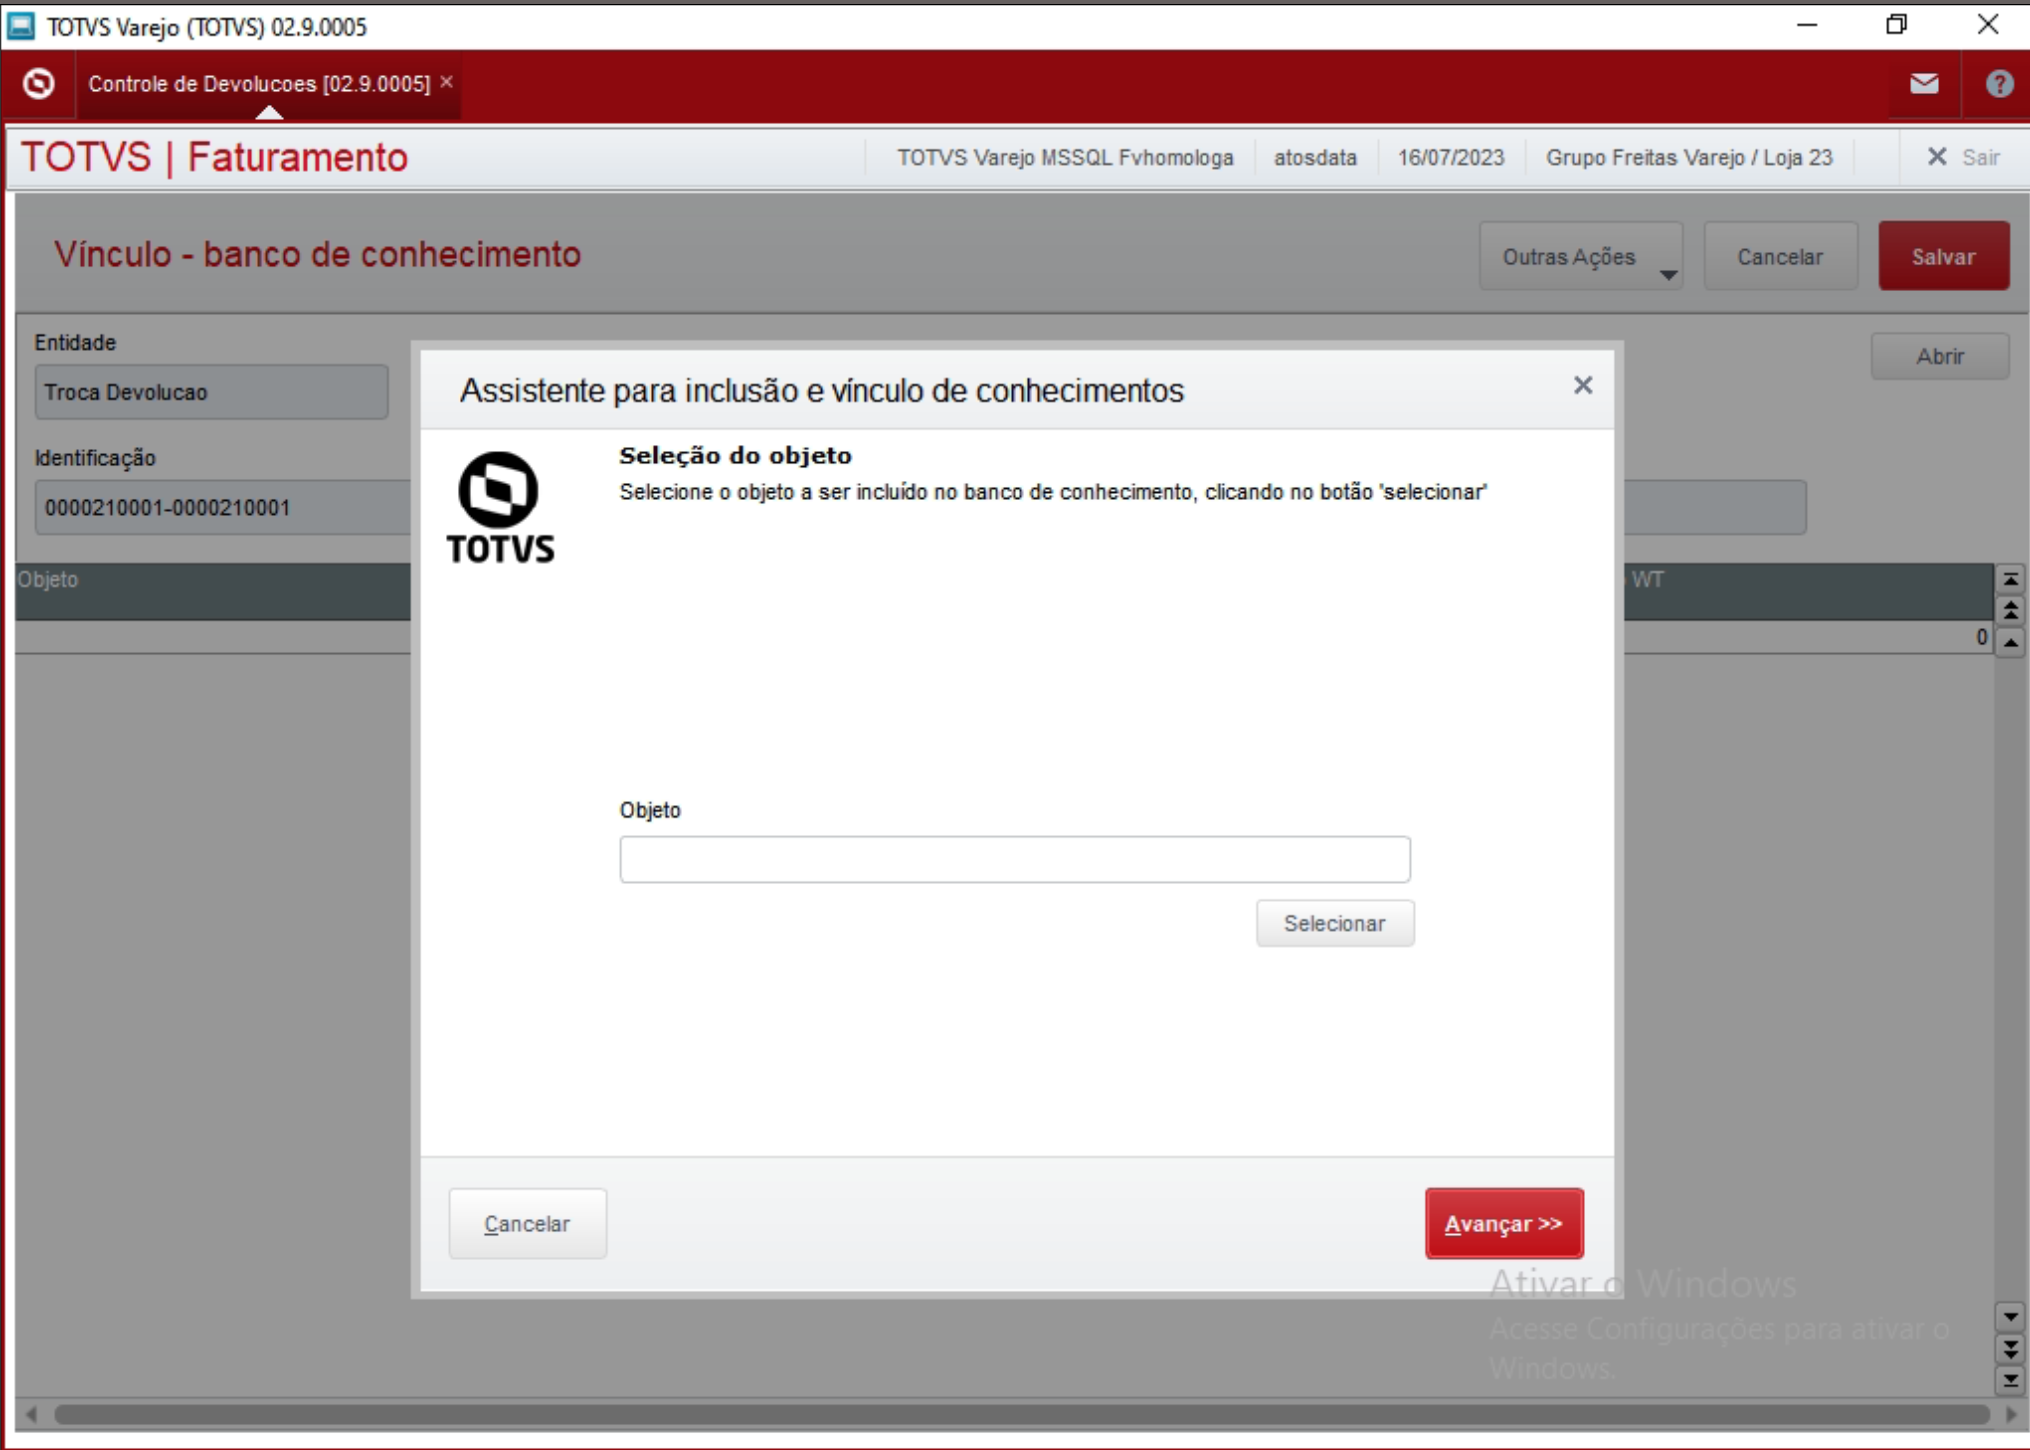Click Cancelar in the Vínculo header

[x=1780, y=257]
